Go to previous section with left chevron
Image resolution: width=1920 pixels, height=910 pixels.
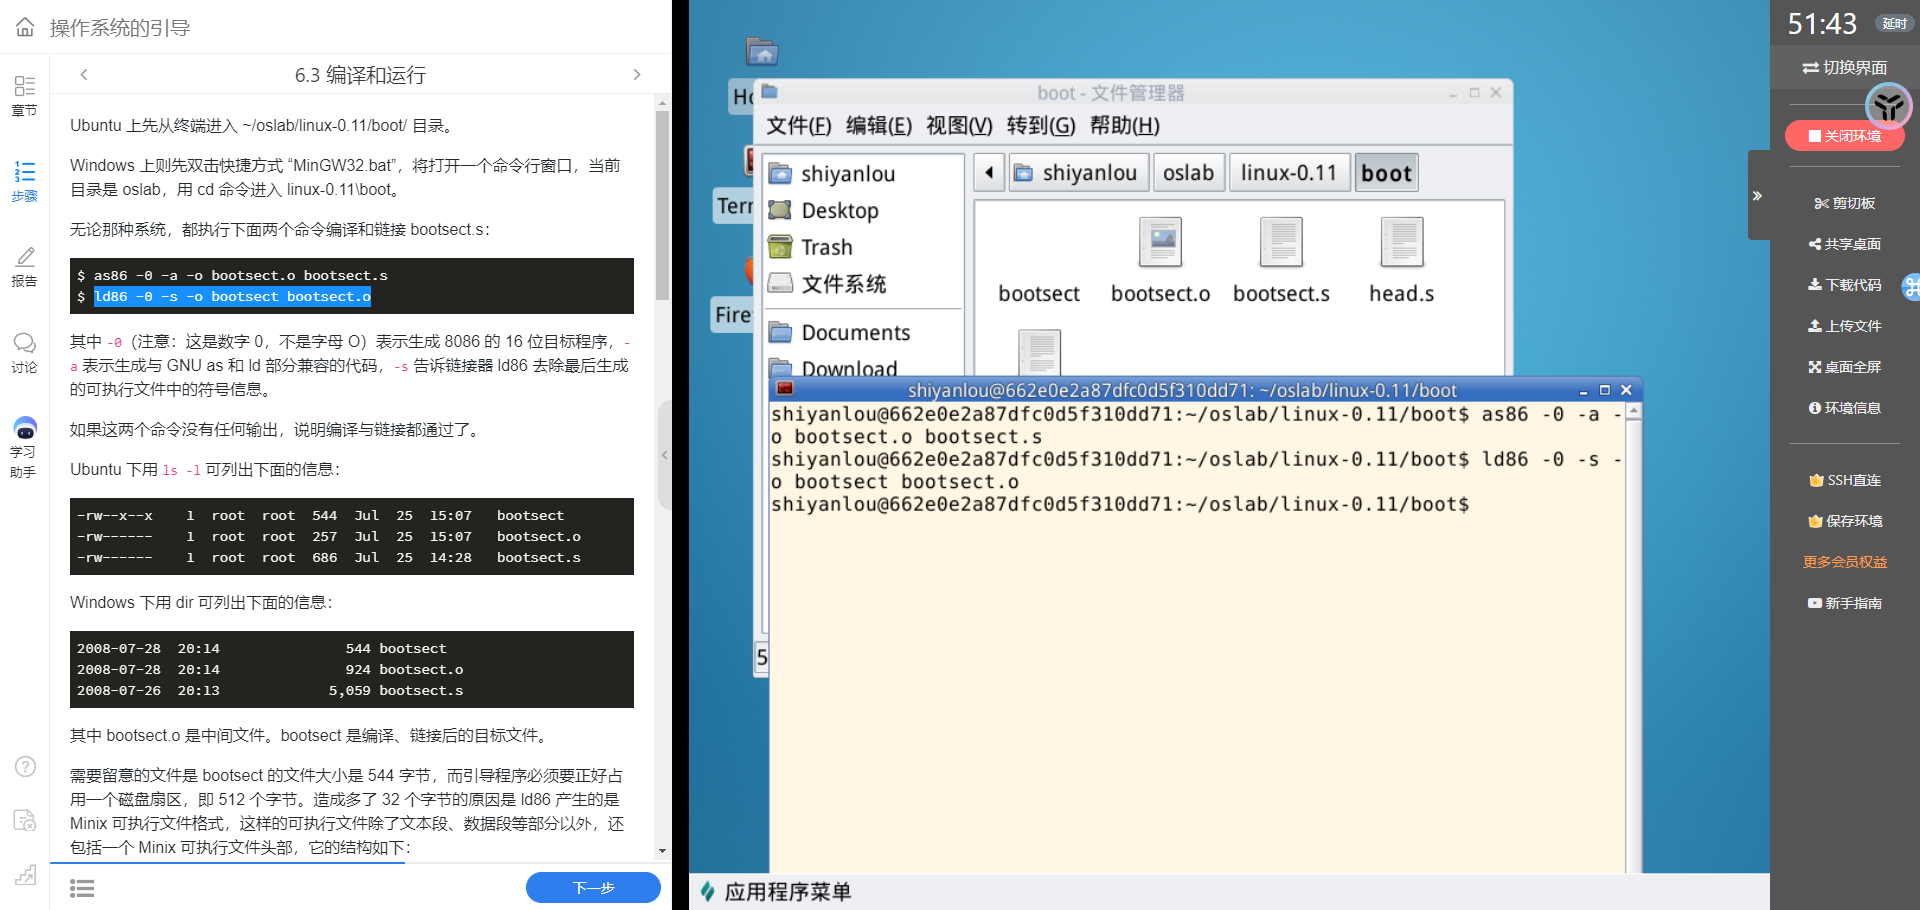coord(84,75)
